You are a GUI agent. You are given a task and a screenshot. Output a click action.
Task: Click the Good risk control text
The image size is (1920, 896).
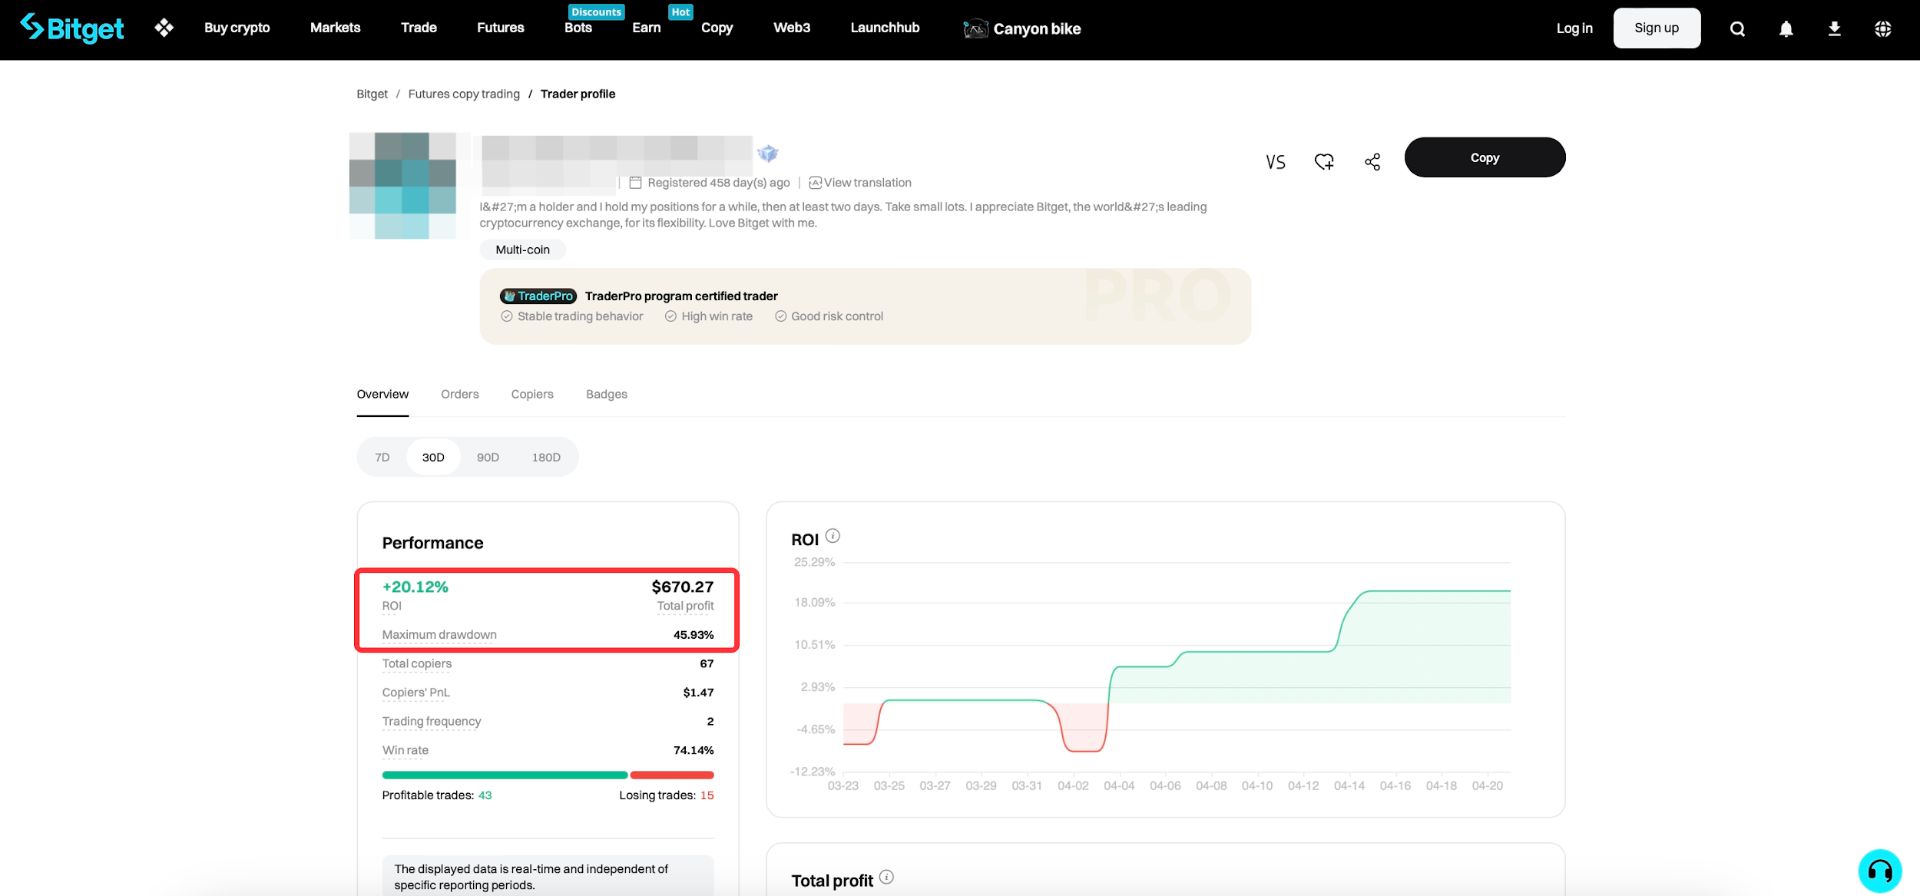[x=837, y=317]
